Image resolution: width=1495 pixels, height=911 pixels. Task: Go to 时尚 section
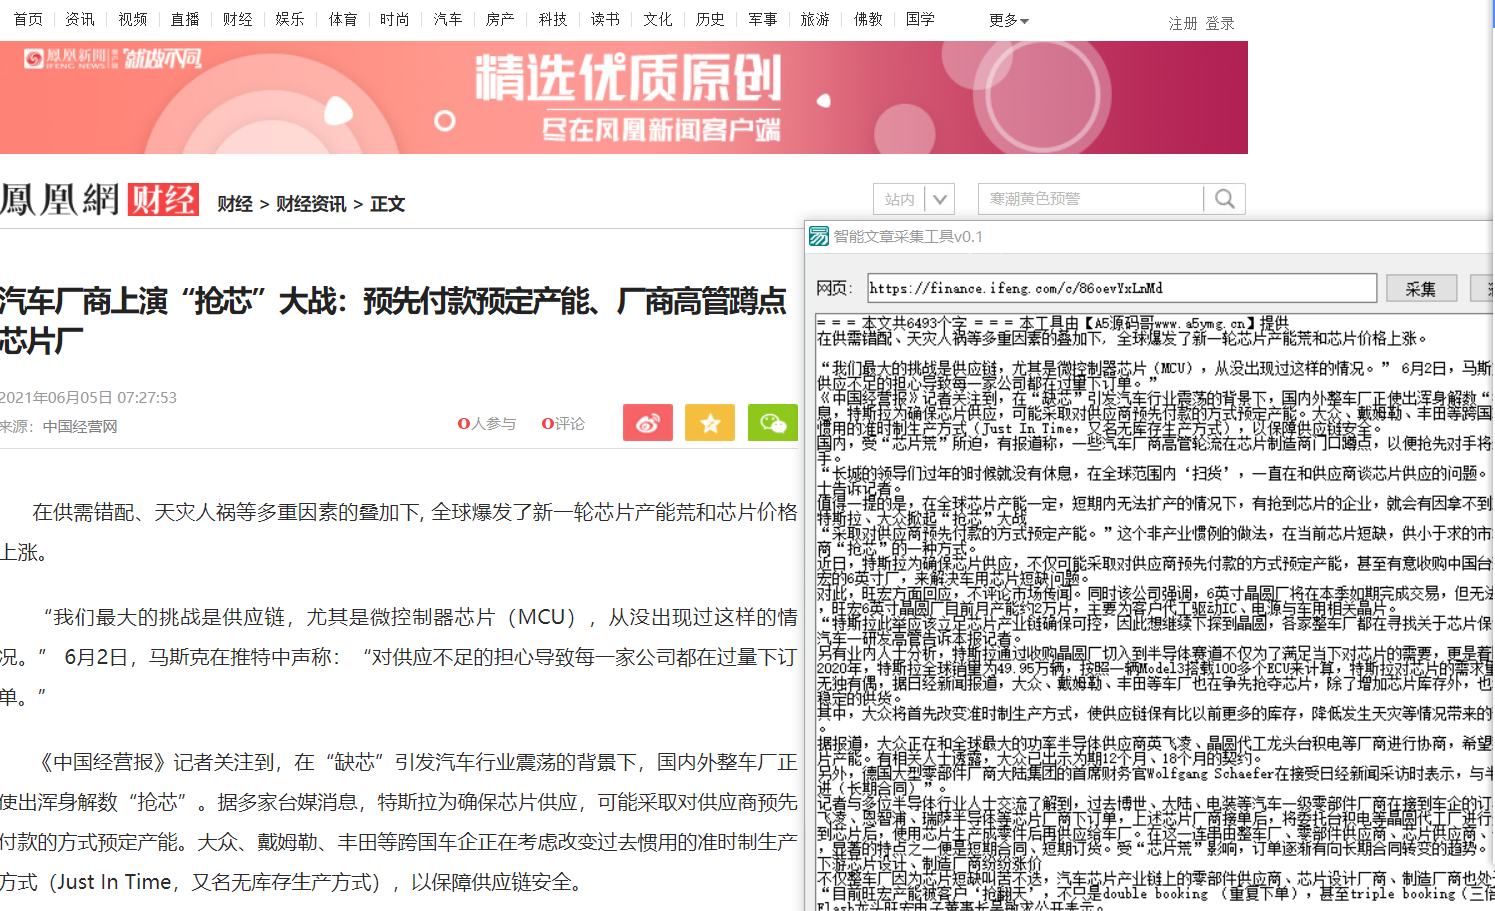coord(395,19)
